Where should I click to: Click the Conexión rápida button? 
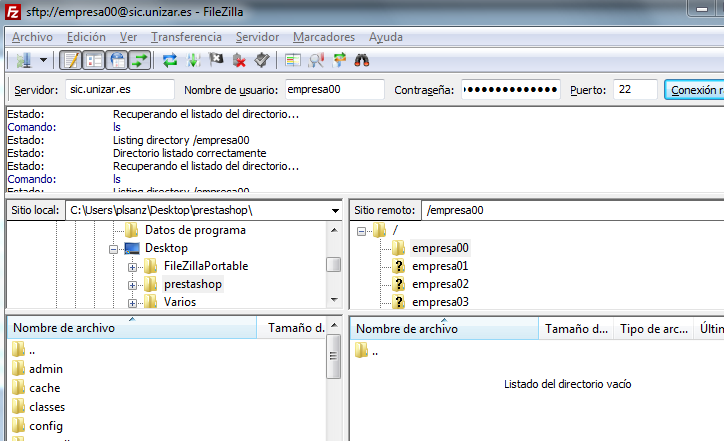tap(694, 90)
